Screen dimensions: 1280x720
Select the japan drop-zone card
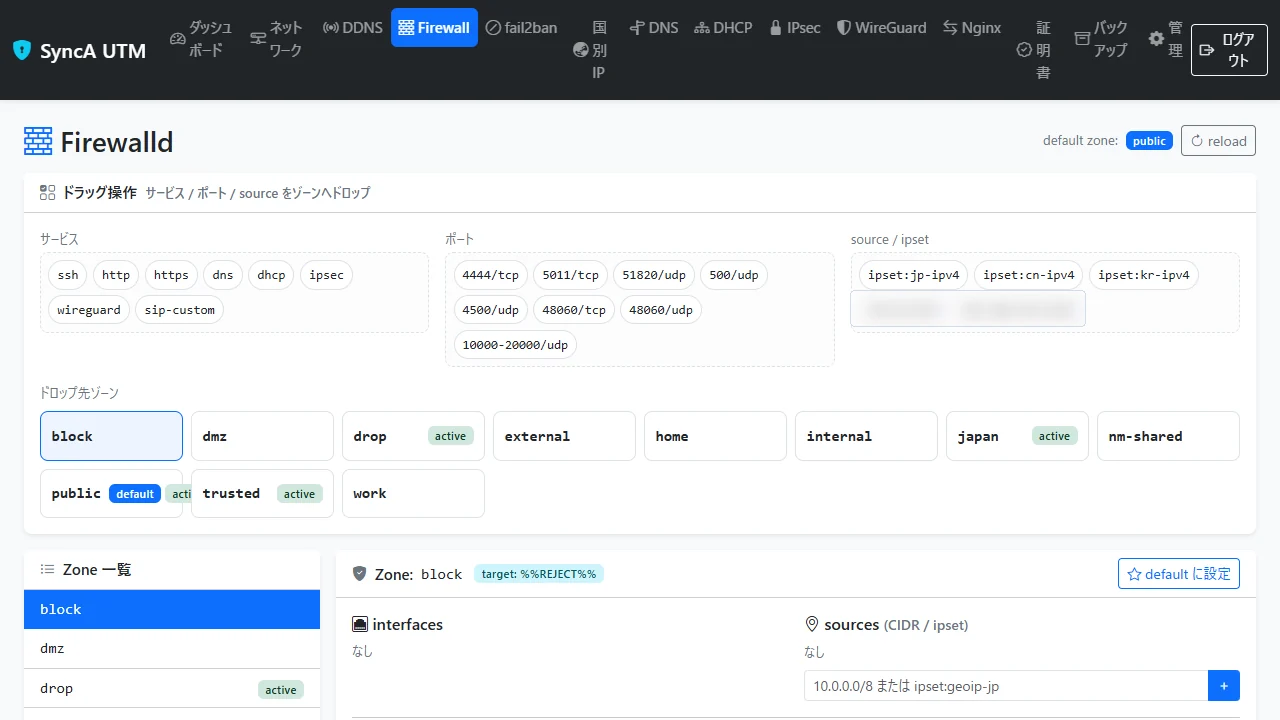pyautogui.click(x=1017, y=436)
